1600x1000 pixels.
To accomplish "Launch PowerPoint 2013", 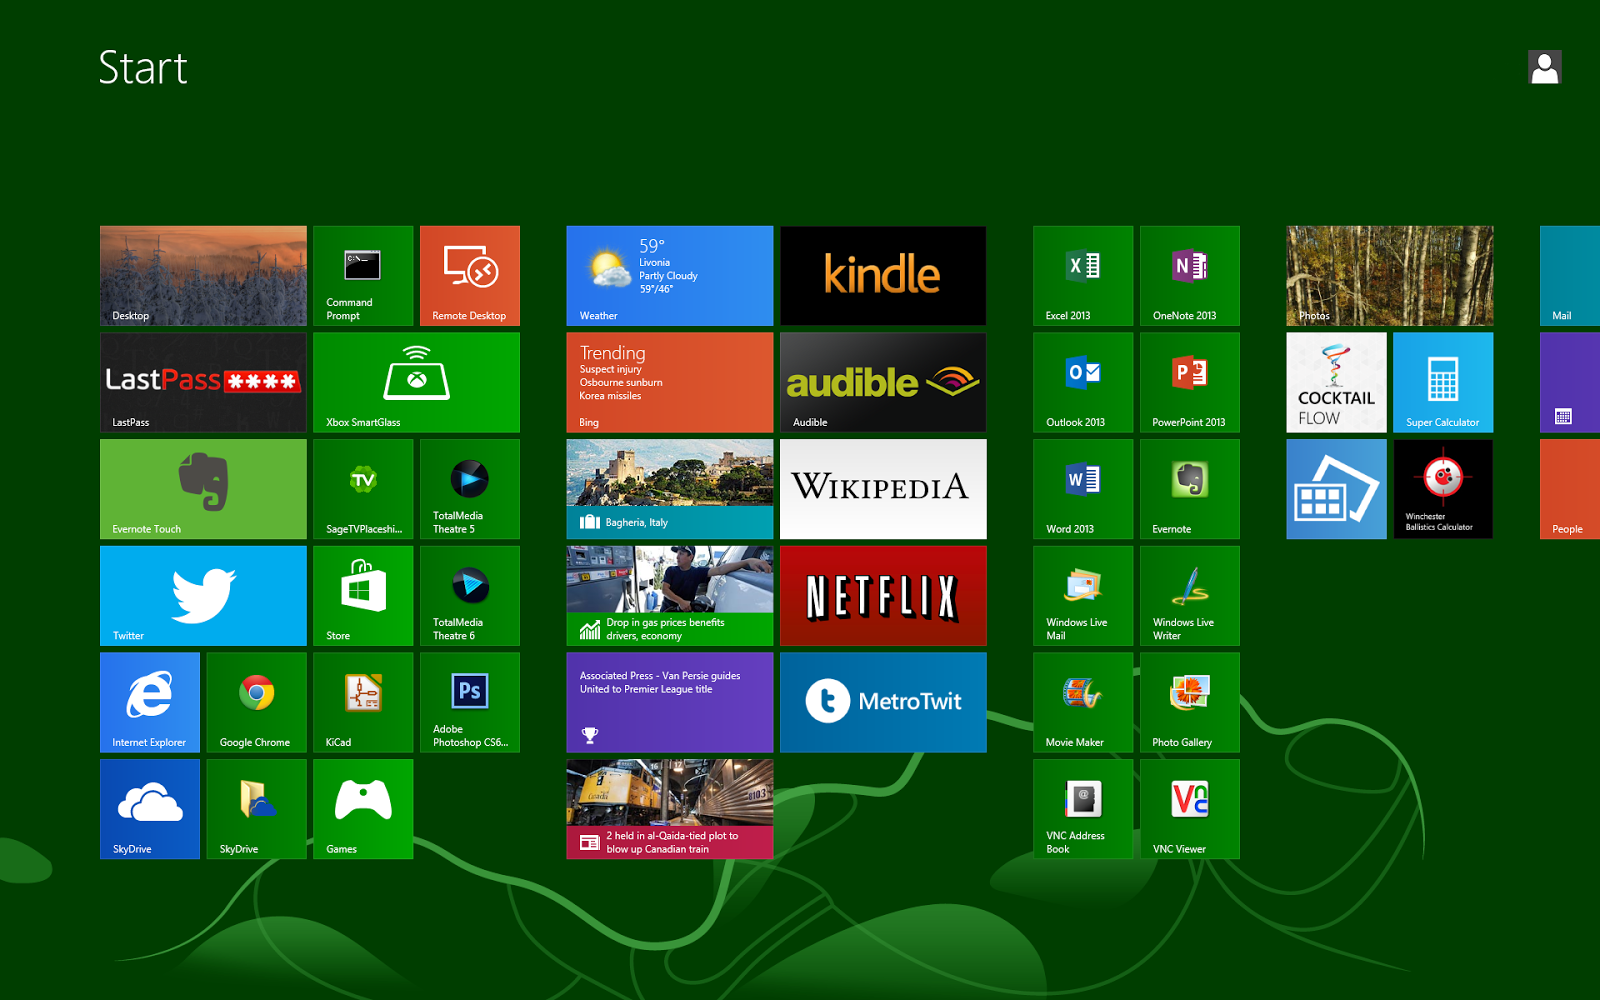I will pos(1190,382).
